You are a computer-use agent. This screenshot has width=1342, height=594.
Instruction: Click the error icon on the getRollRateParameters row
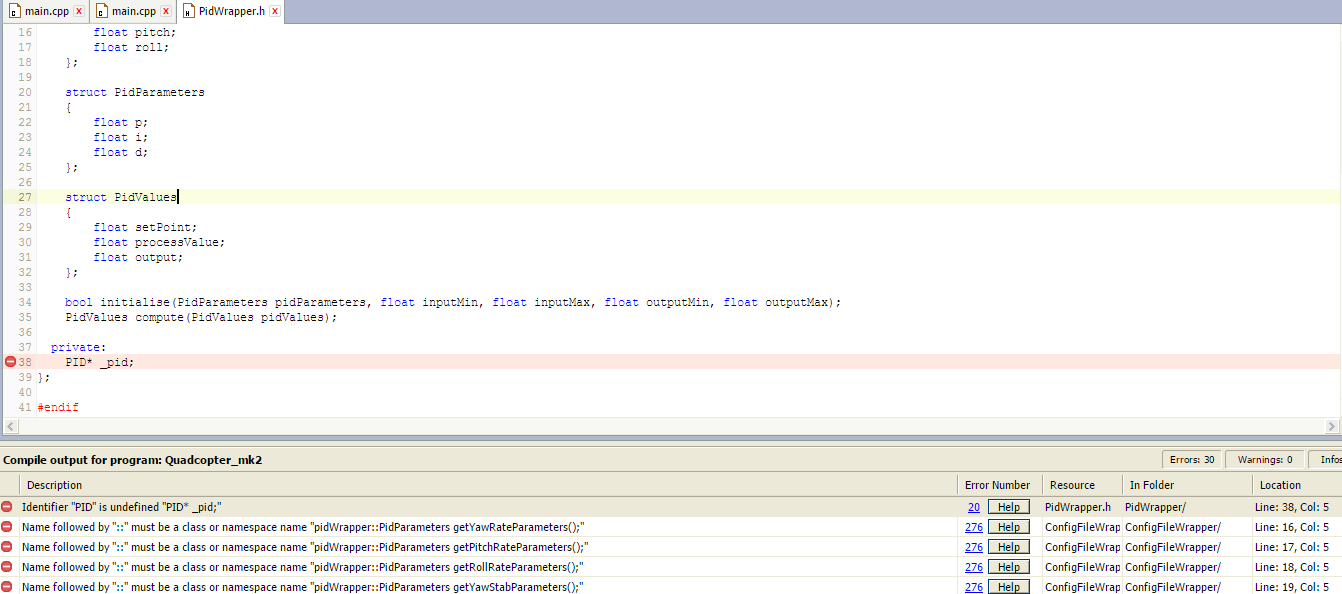(x=8, y=567)
